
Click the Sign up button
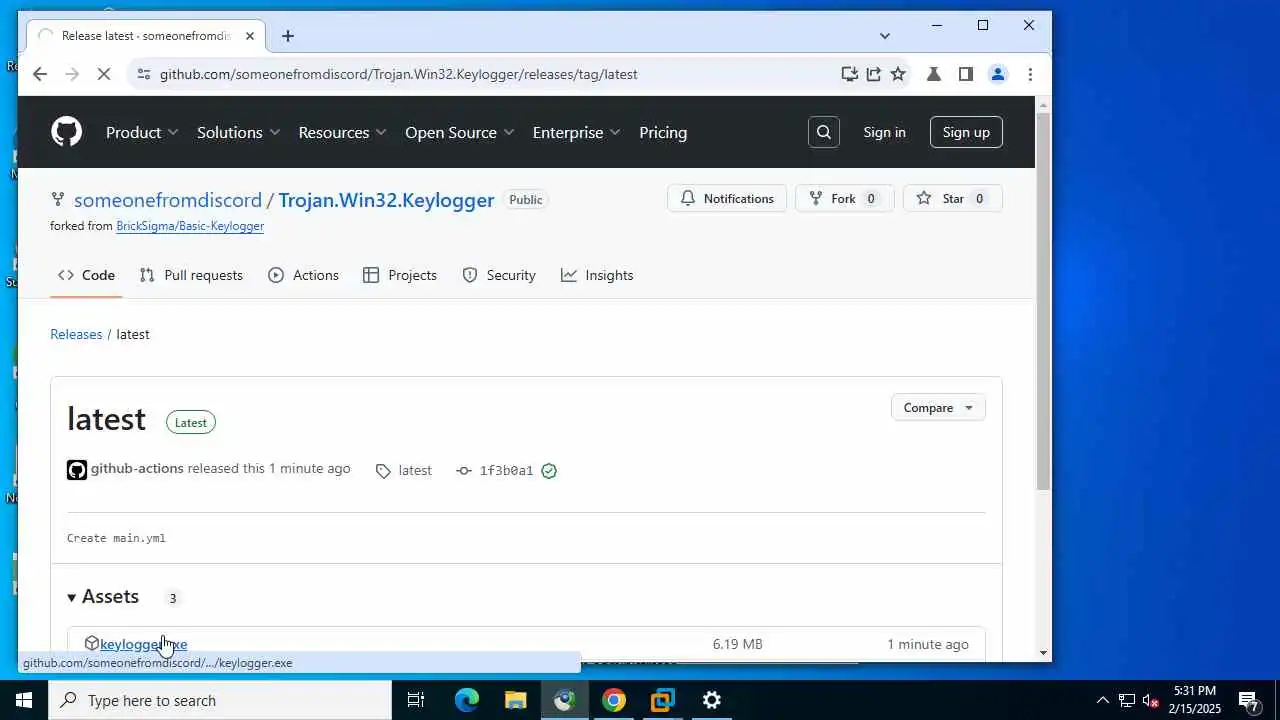click(966, 132)
